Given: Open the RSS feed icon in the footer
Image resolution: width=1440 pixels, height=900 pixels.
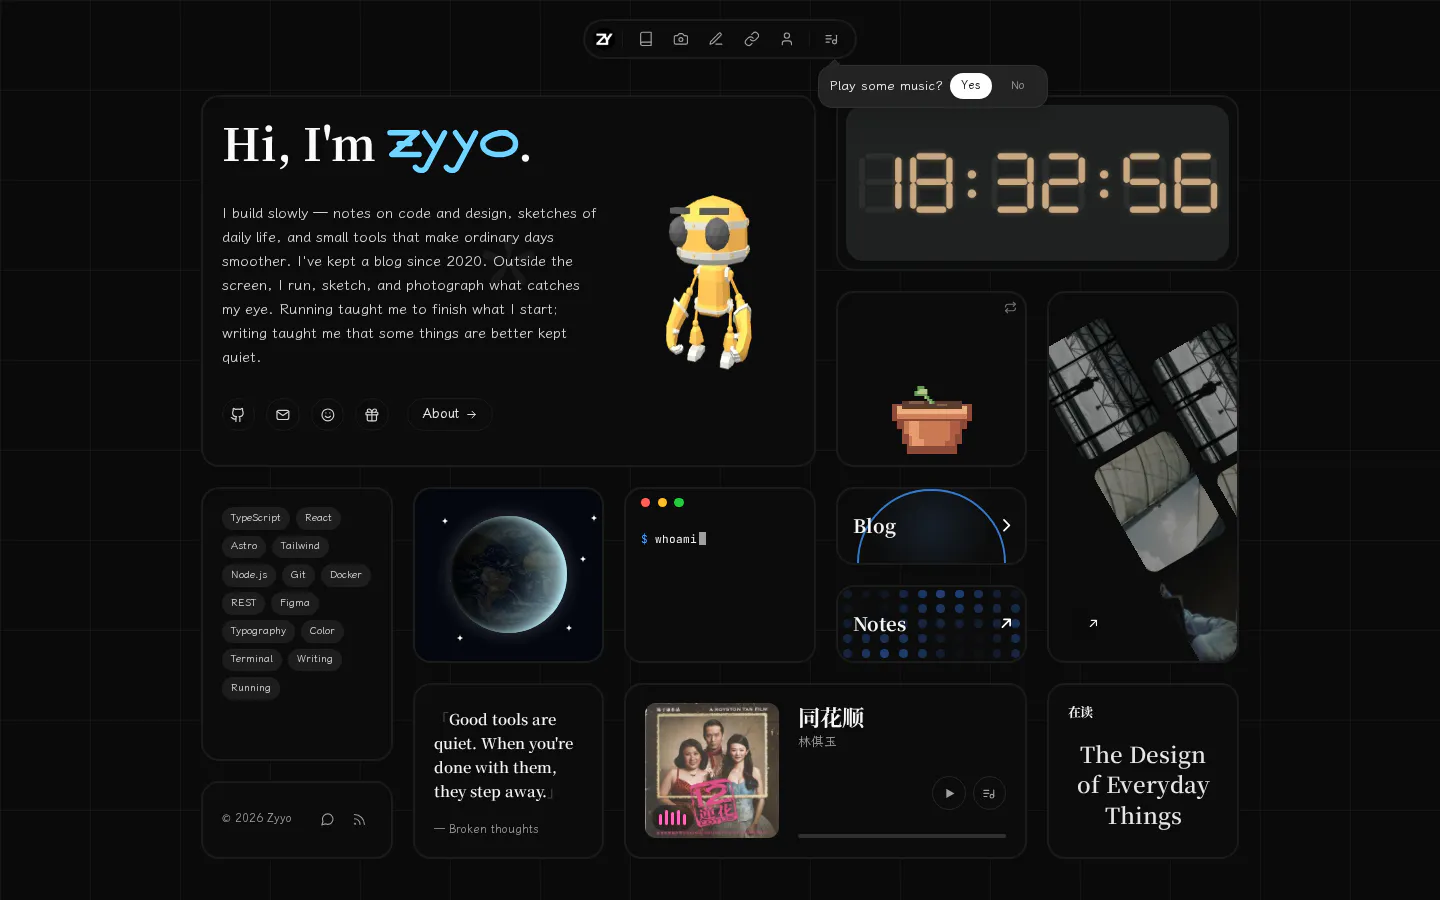Looking at the screenshot, I should [359, 820].
